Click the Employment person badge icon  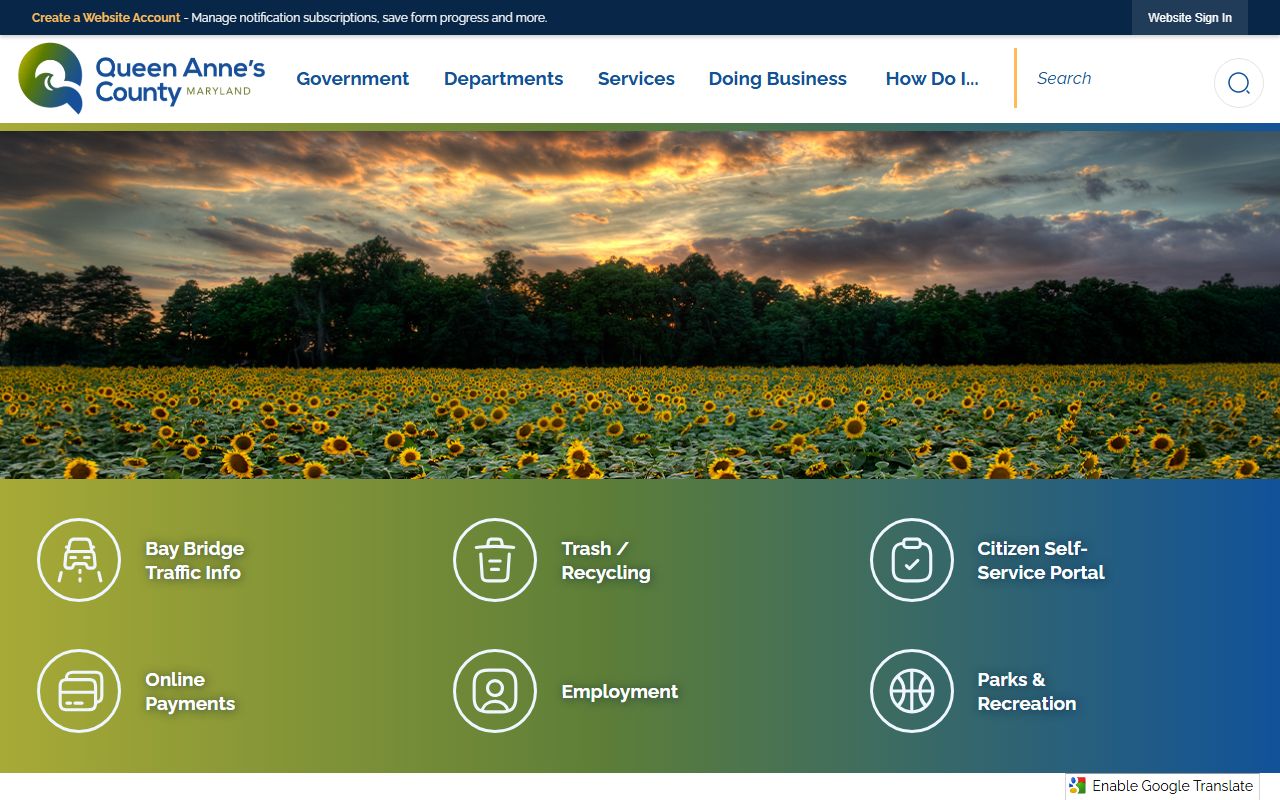[x=495, y=691]
